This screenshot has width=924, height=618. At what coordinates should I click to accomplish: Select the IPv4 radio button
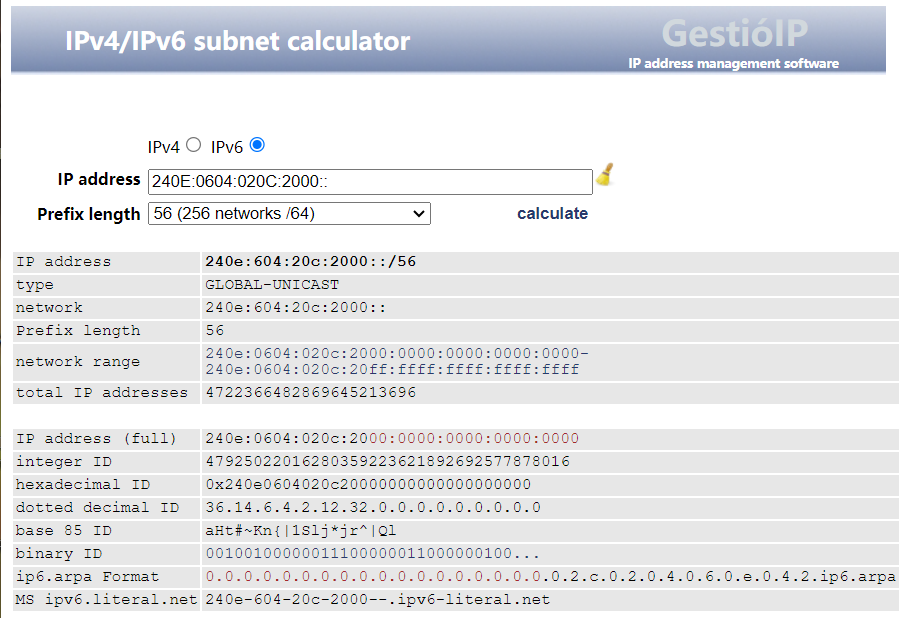(194, 145)
